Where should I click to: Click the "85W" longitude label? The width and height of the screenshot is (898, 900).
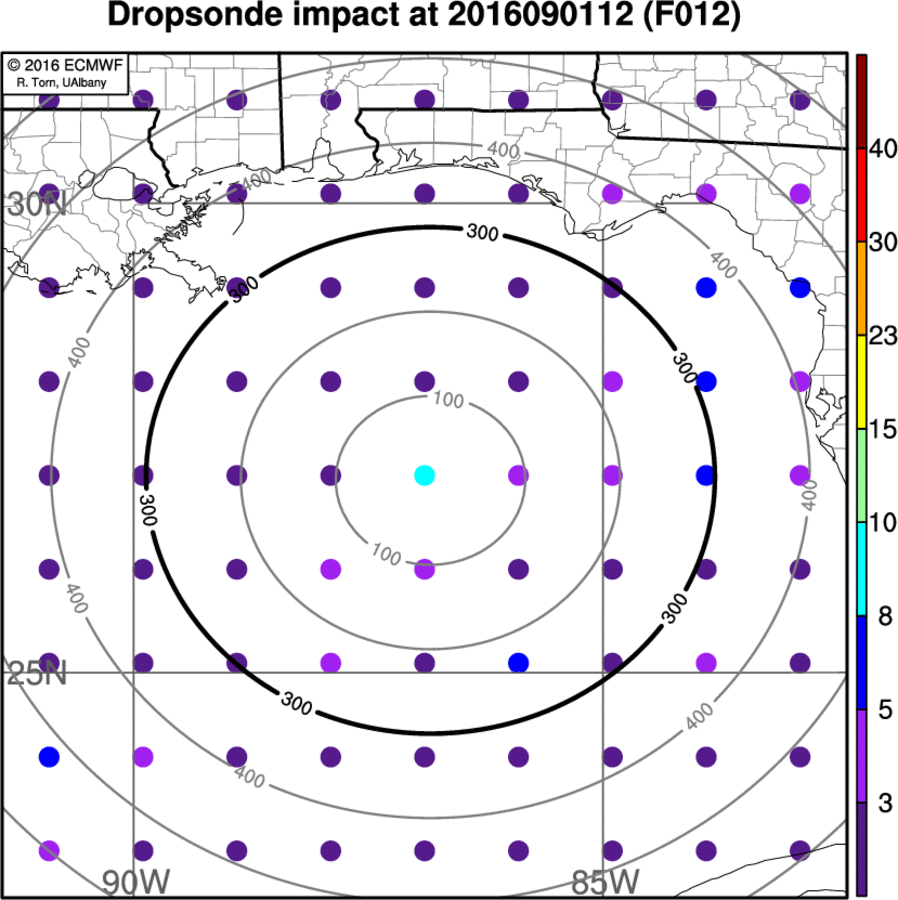pos(605,881)
